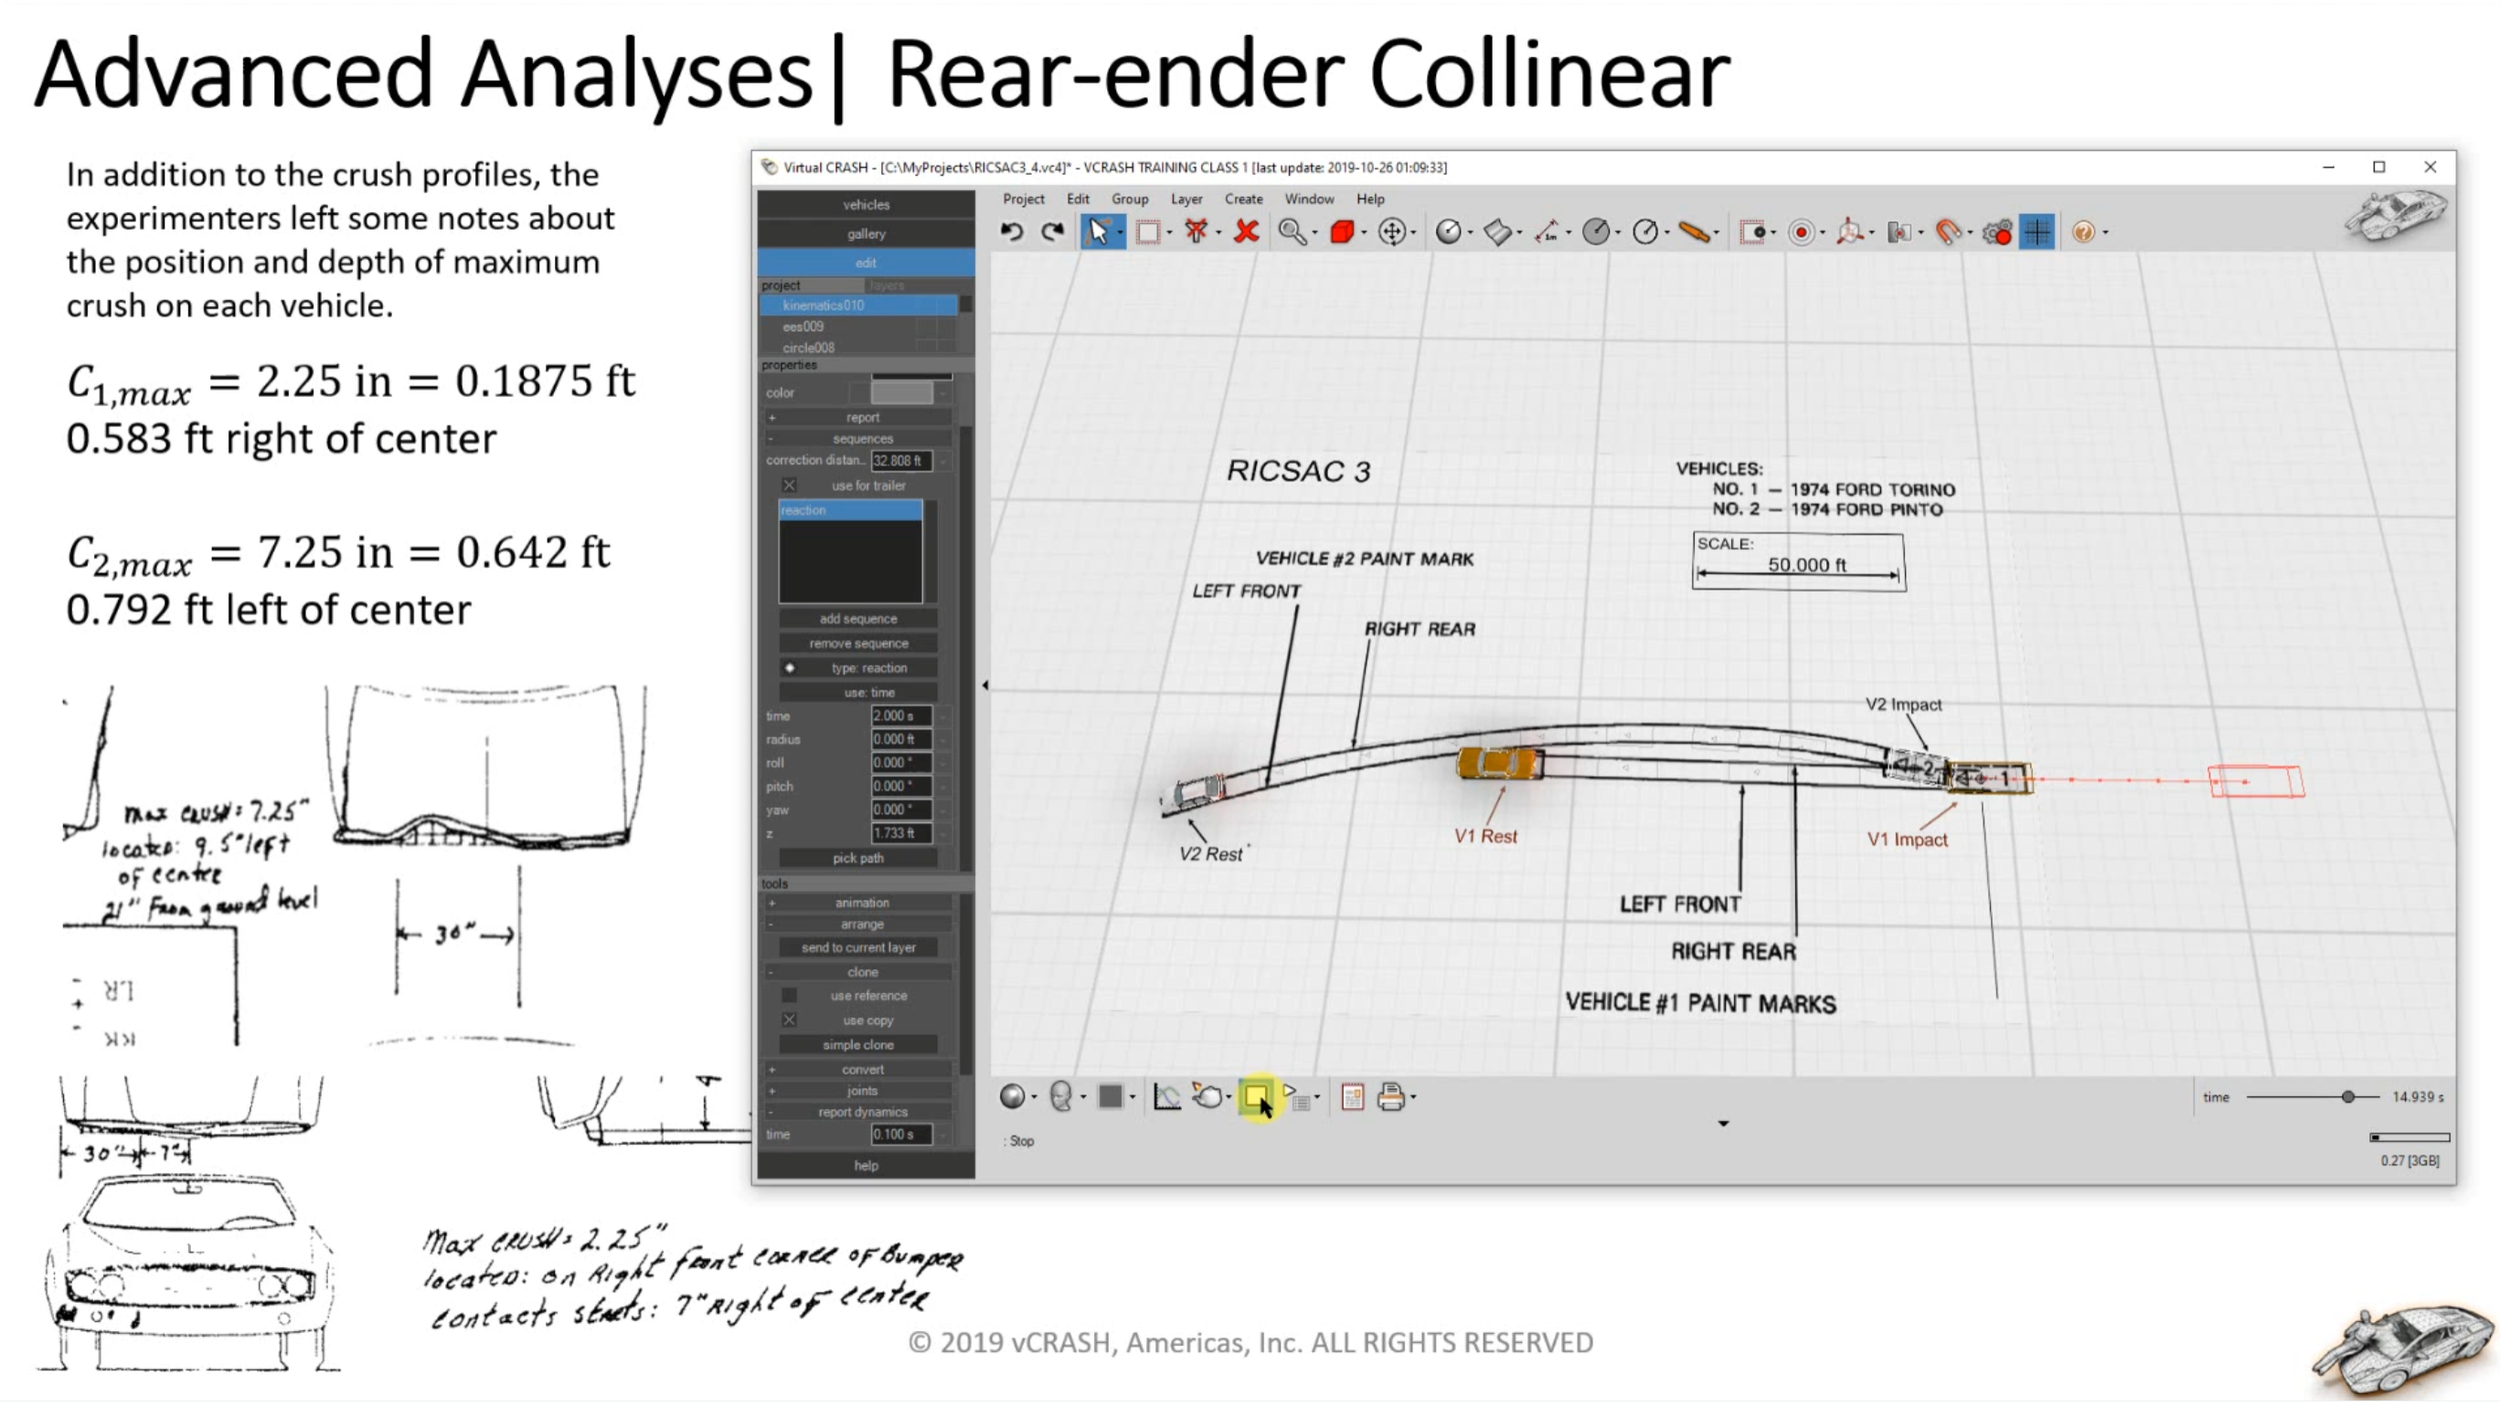Screen dimensions: 2500x1409
Task: Click the diagram chart icon in bottom toolbar
Action: [x=1166, y=1098]
